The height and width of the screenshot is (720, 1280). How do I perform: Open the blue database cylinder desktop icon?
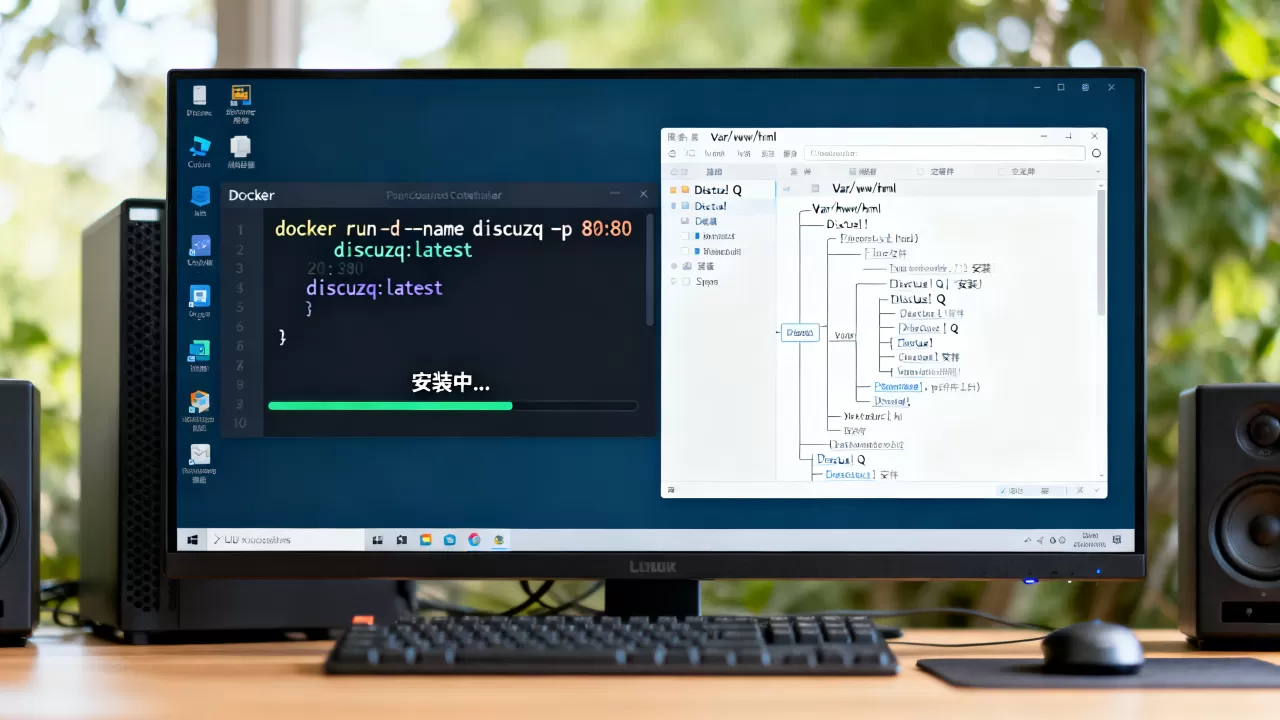click(200, 196)
